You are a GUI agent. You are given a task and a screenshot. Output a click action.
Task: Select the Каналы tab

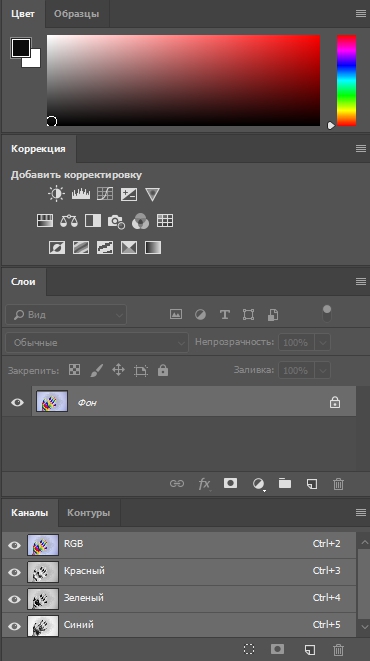(x=29, y=513)
